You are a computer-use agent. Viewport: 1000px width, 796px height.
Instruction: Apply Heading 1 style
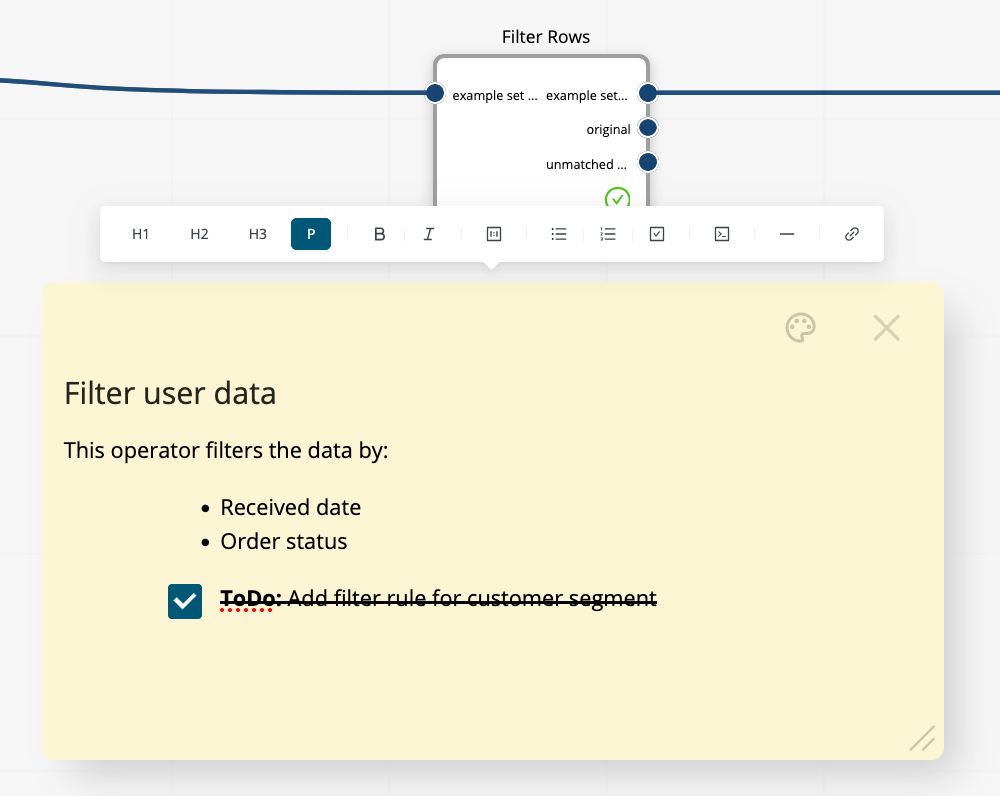click(x=140, y=234)
